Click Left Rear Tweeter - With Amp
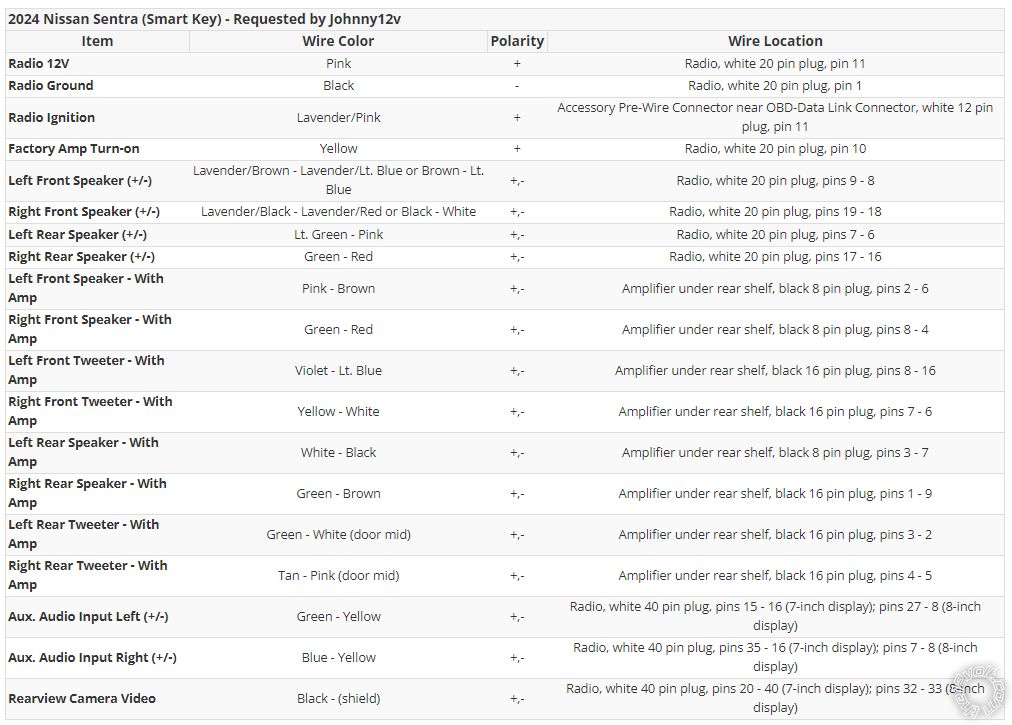 pos(83,534)
